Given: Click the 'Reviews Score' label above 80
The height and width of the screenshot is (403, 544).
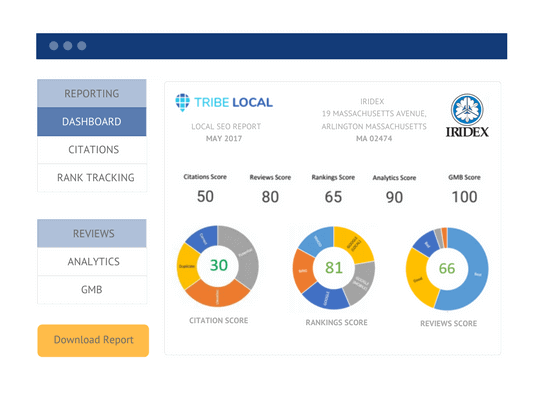Looking at the screenshot, I should [270, 177].
